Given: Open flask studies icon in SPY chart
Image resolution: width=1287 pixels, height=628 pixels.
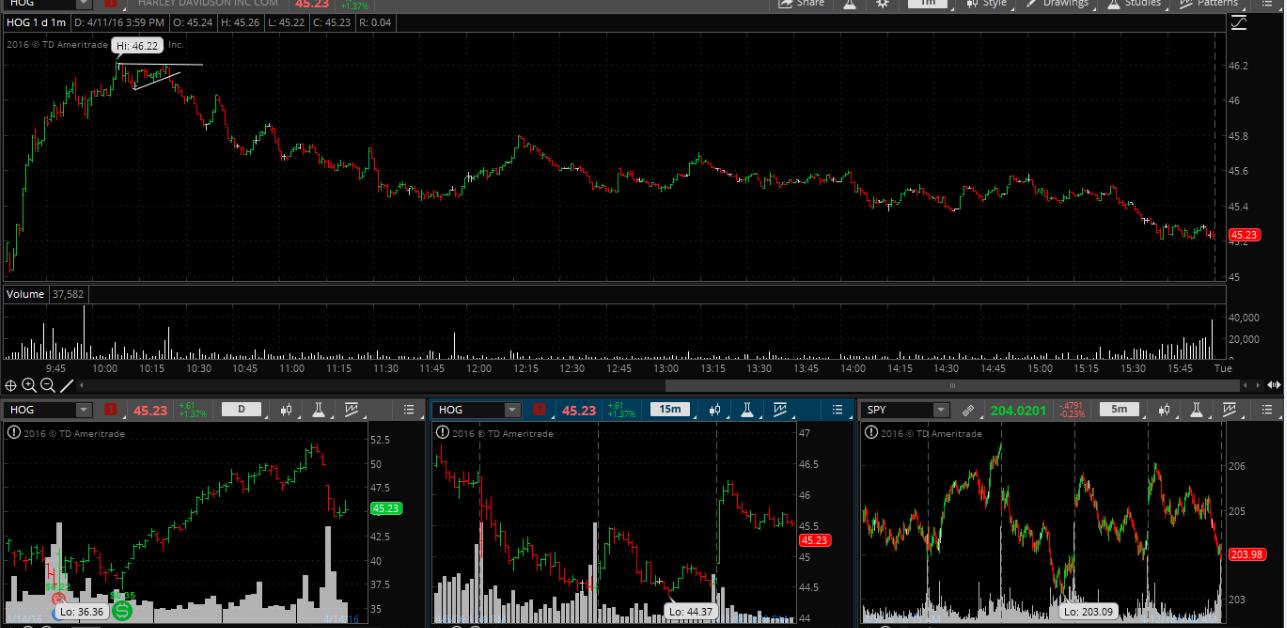Looking at the screenshot, I should pyautogui.click(x=1196, y=410).
